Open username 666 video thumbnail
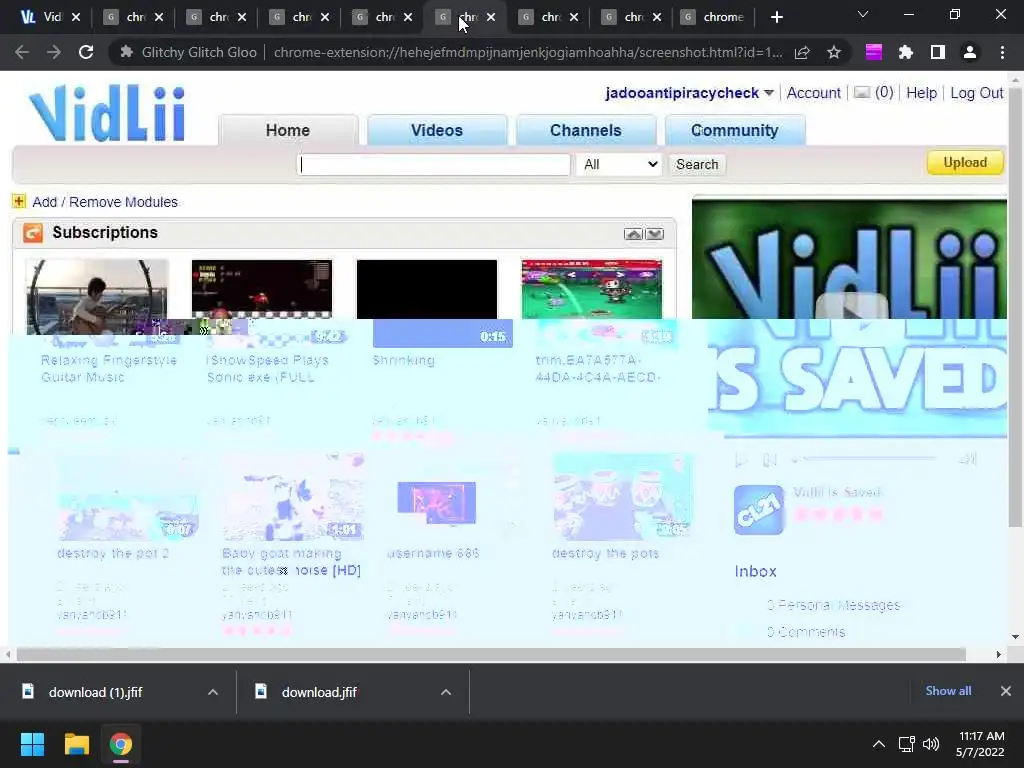 (x=436, y=502)
